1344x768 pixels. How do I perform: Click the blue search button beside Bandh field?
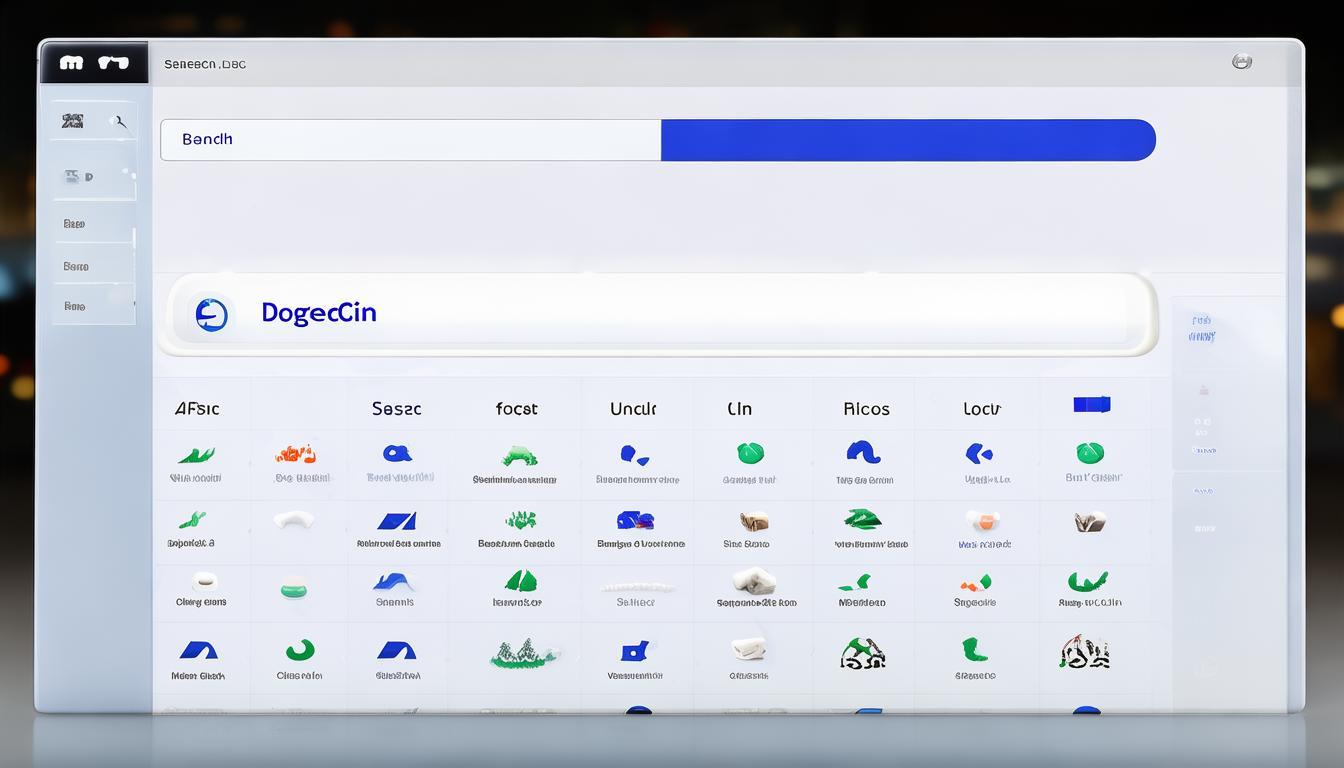(907, 140)
